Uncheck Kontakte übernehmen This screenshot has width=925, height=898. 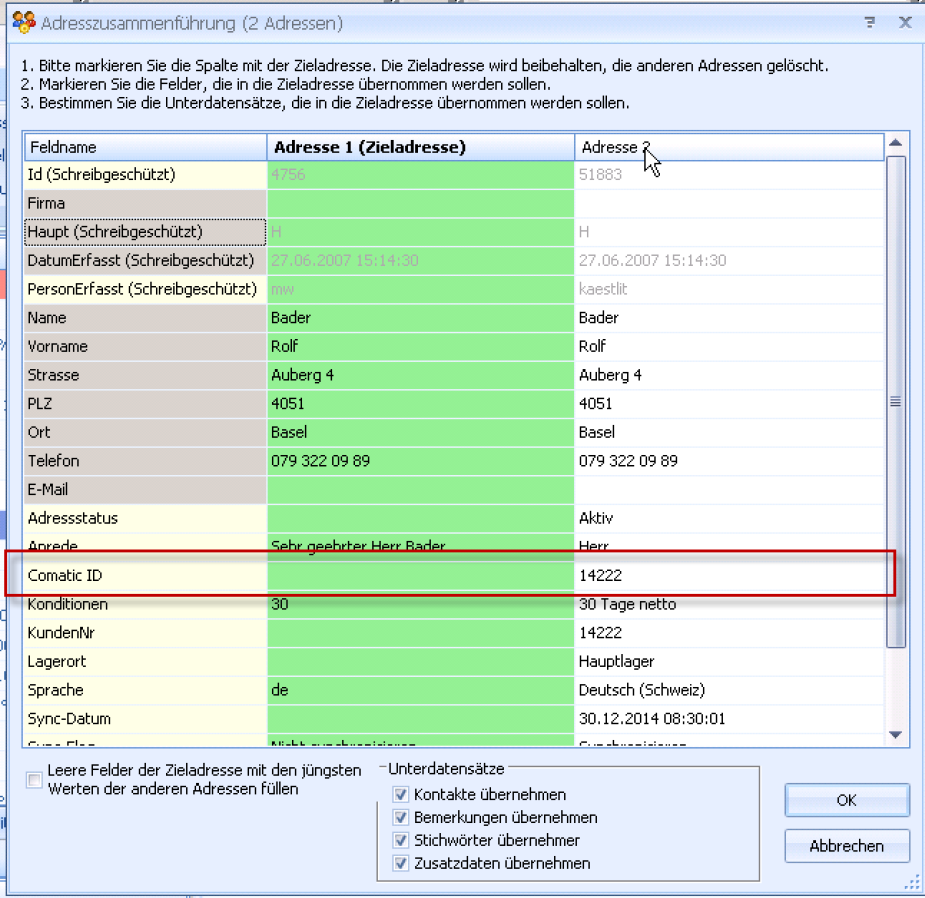tap(401, 794)
